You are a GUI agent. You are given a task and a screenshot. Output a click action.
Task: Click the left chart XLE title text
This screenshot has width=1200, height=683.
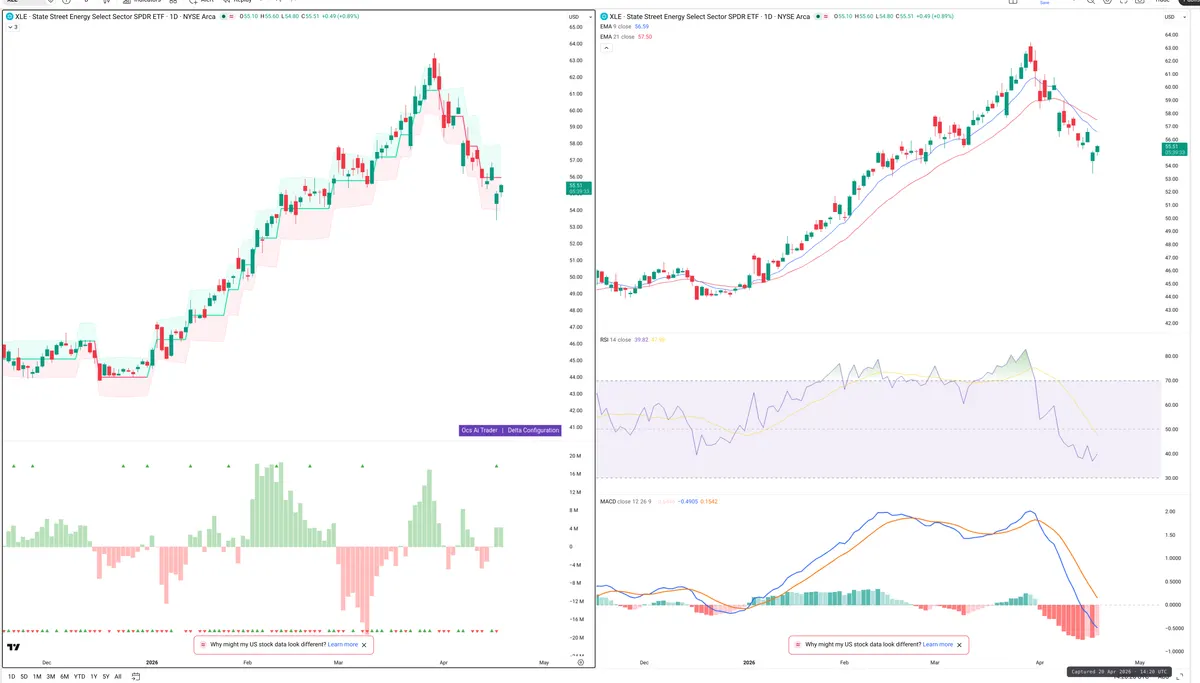[x=115, y=16]
